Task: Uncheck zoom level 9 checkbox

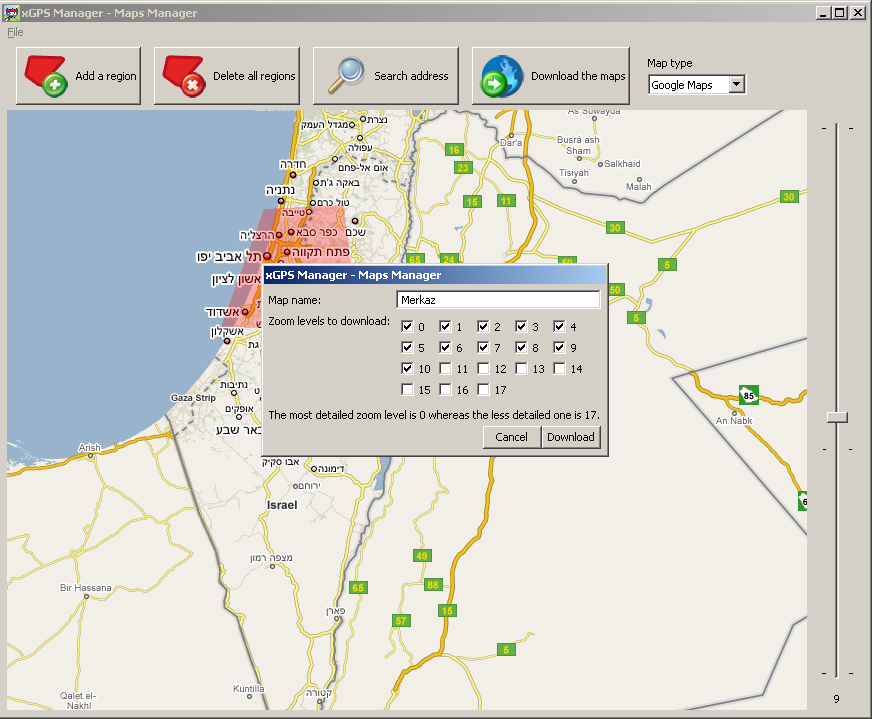Action: tap(559, 348)
